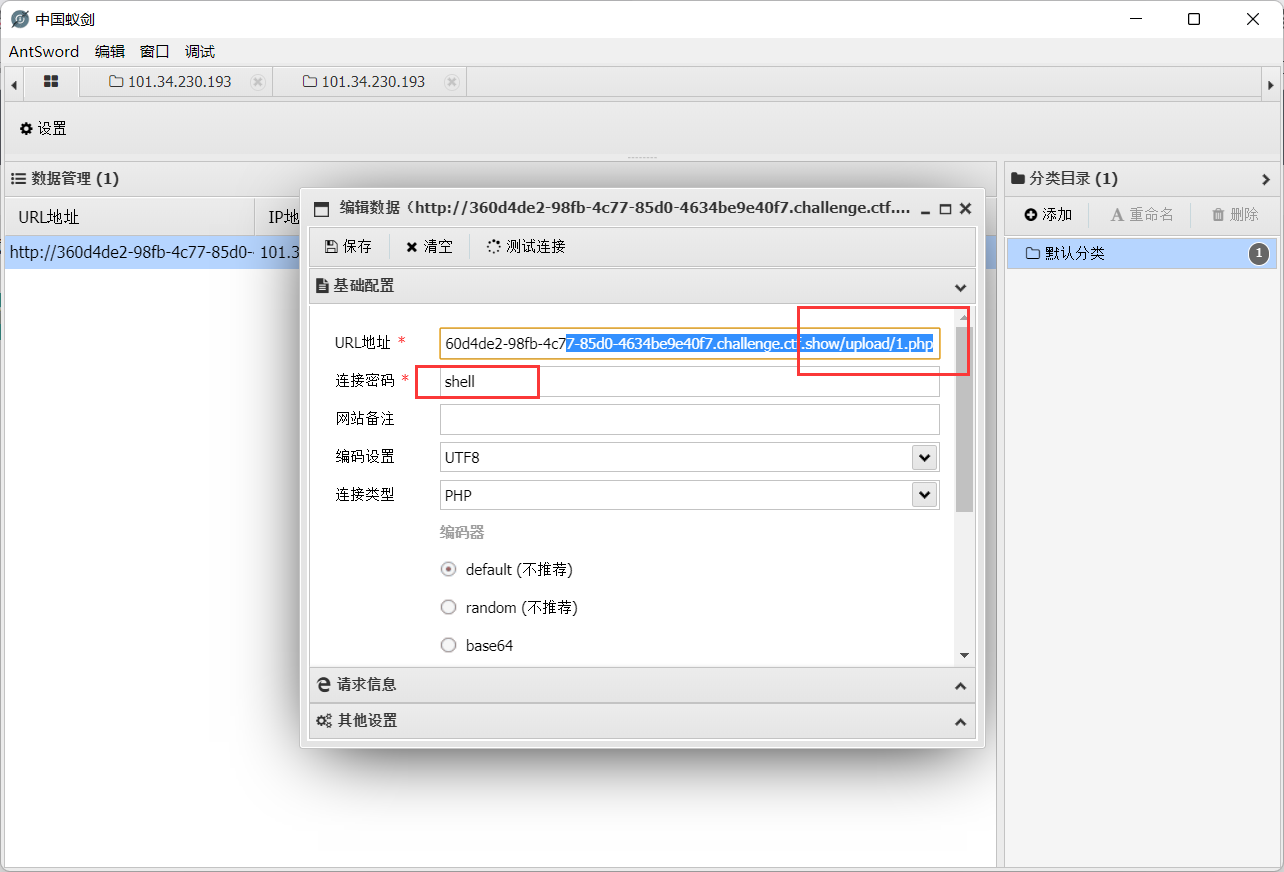Click 添加 add category button

1048,214
